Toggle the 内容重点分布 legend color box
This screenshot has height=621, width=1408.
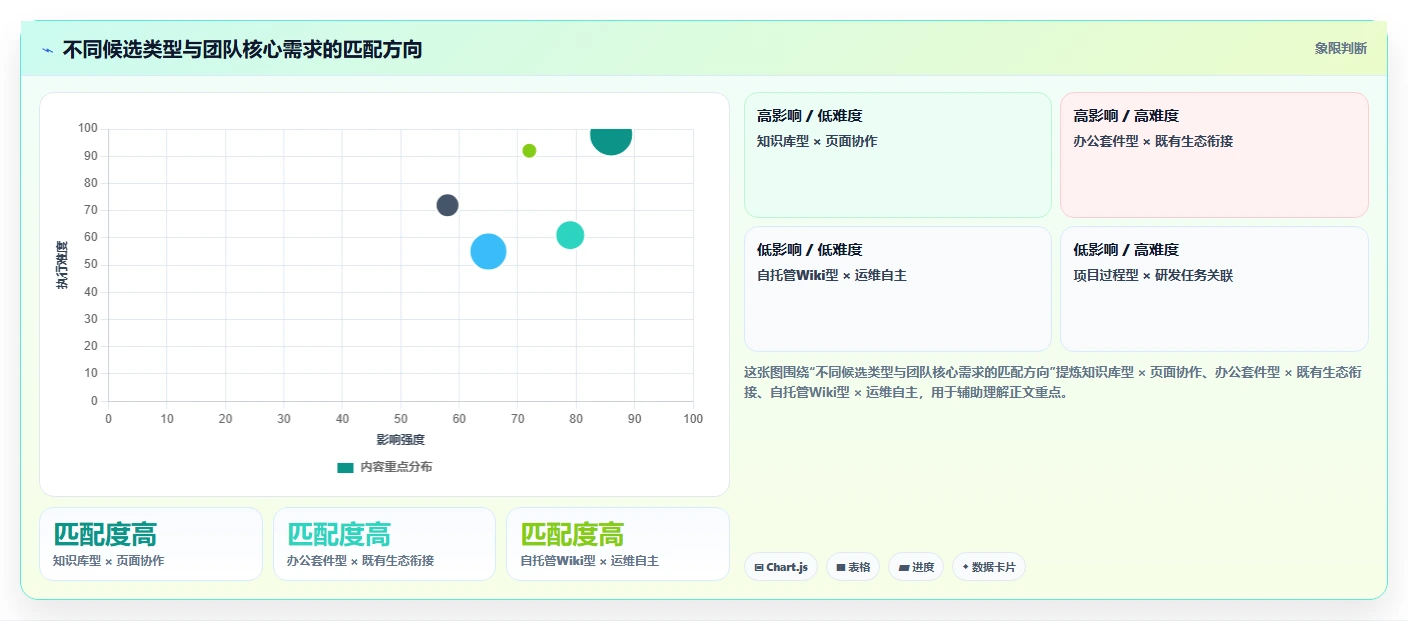tap(345, 467)
